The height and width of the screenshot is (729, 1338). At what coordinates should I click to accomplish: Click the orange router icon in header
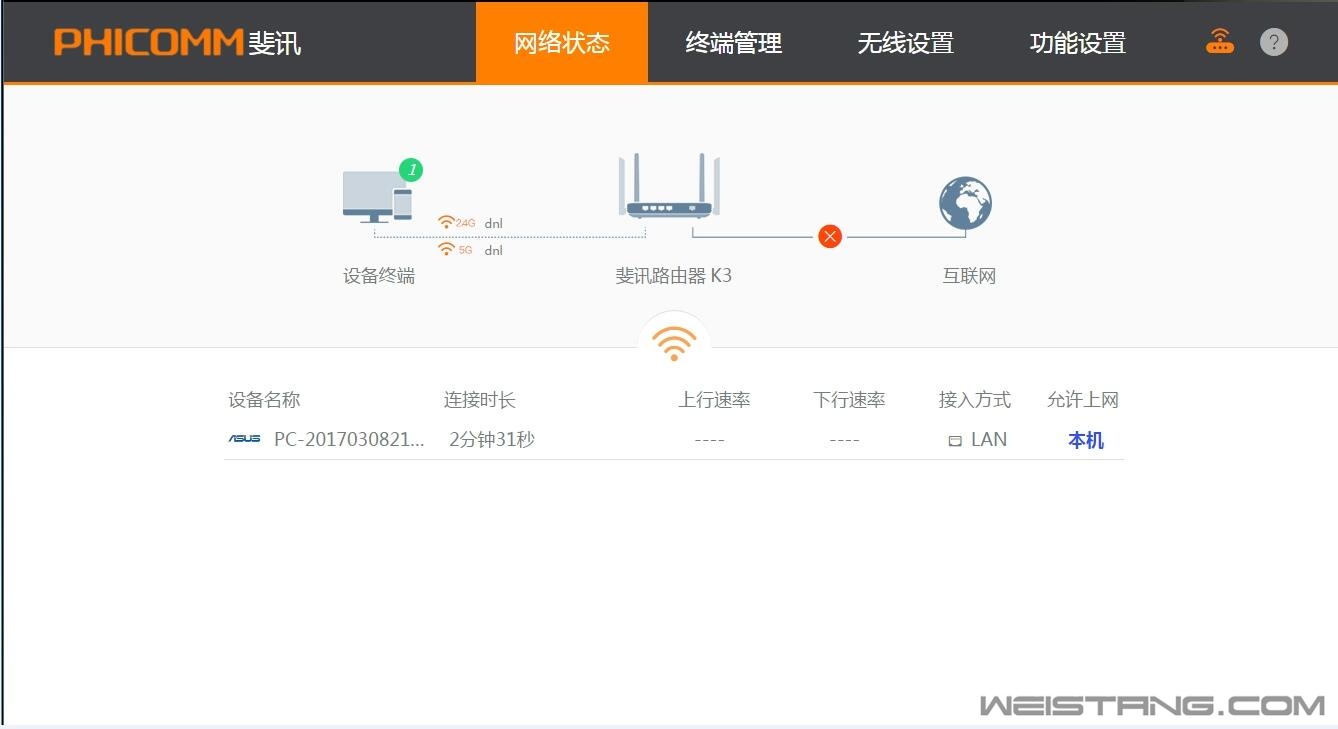1220,42
